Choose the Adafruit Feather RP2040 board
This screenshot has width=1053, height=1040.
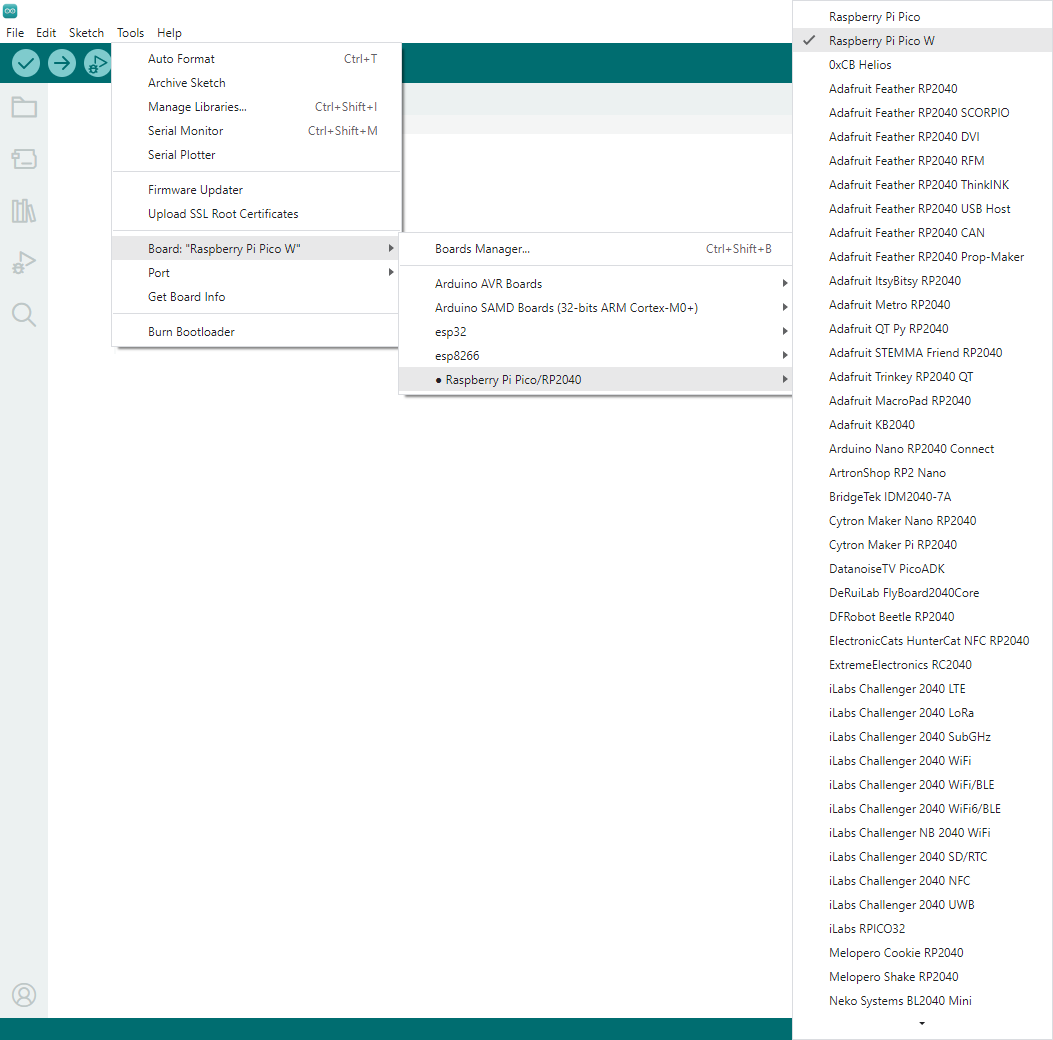pos(923,89)
